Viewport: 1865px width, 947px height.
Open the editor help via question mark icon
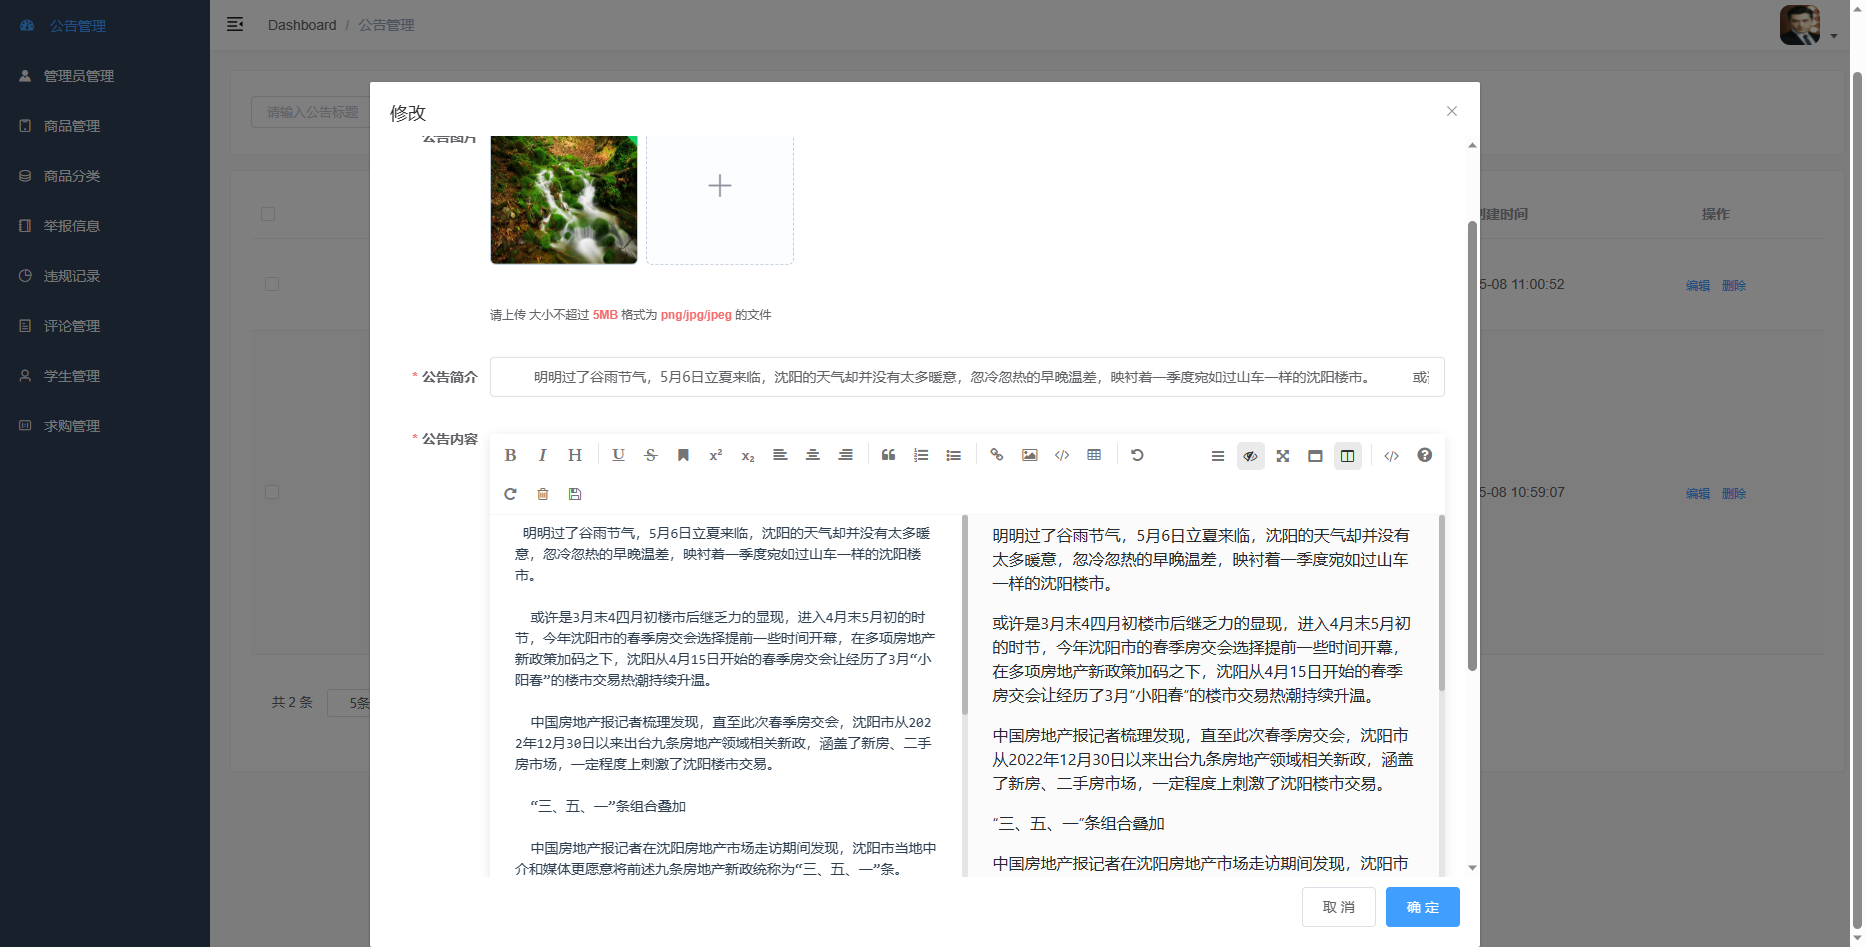pyautogui.click(x=1424, y=455)
